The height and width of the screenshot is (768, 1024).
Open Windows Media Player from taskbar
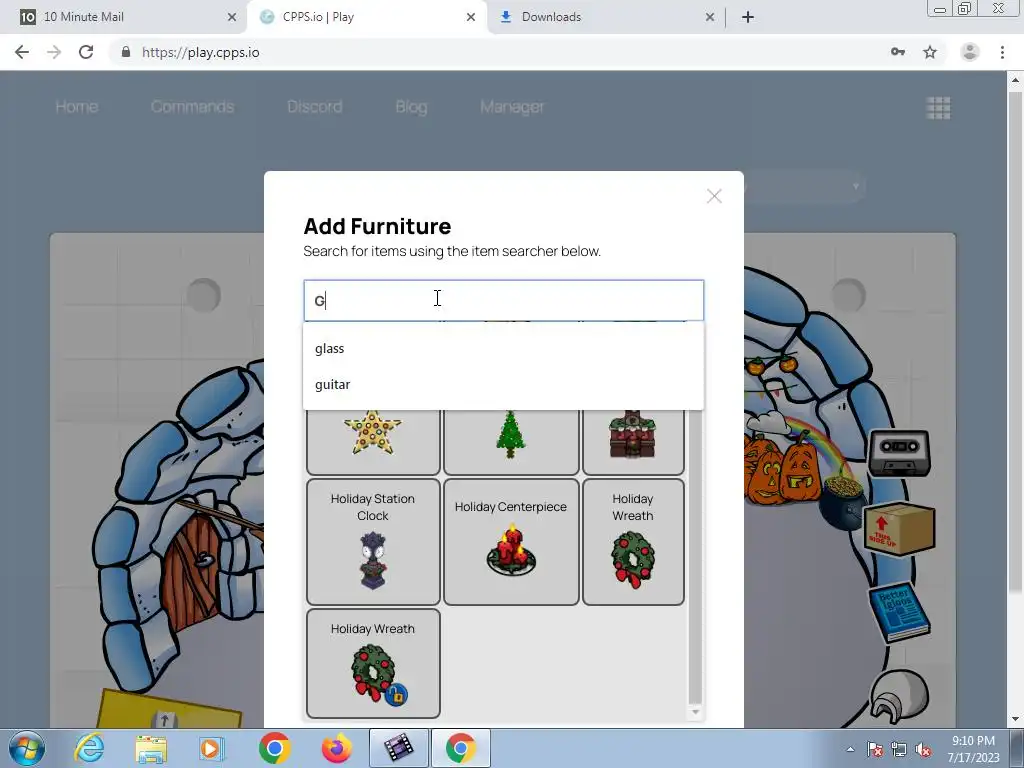(x=212, y=748)
